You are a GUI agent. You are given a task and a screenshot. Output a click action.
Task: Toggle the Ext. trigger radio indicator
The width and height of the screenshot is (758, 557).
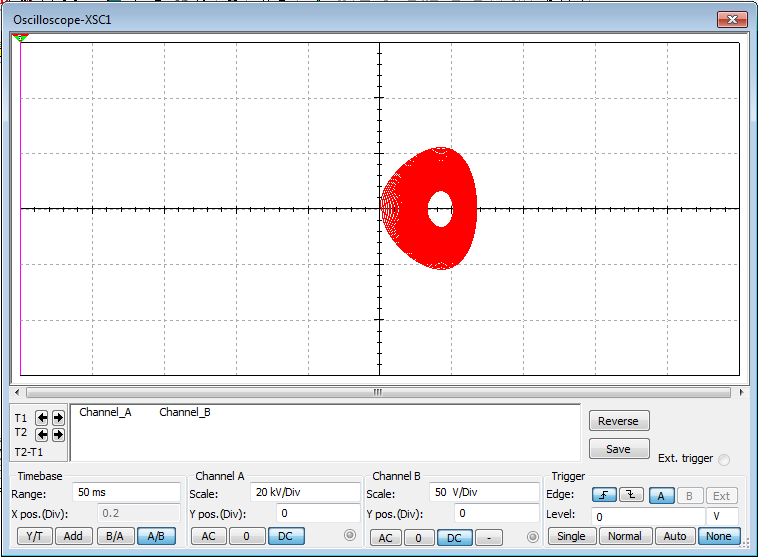pos(724,459)
